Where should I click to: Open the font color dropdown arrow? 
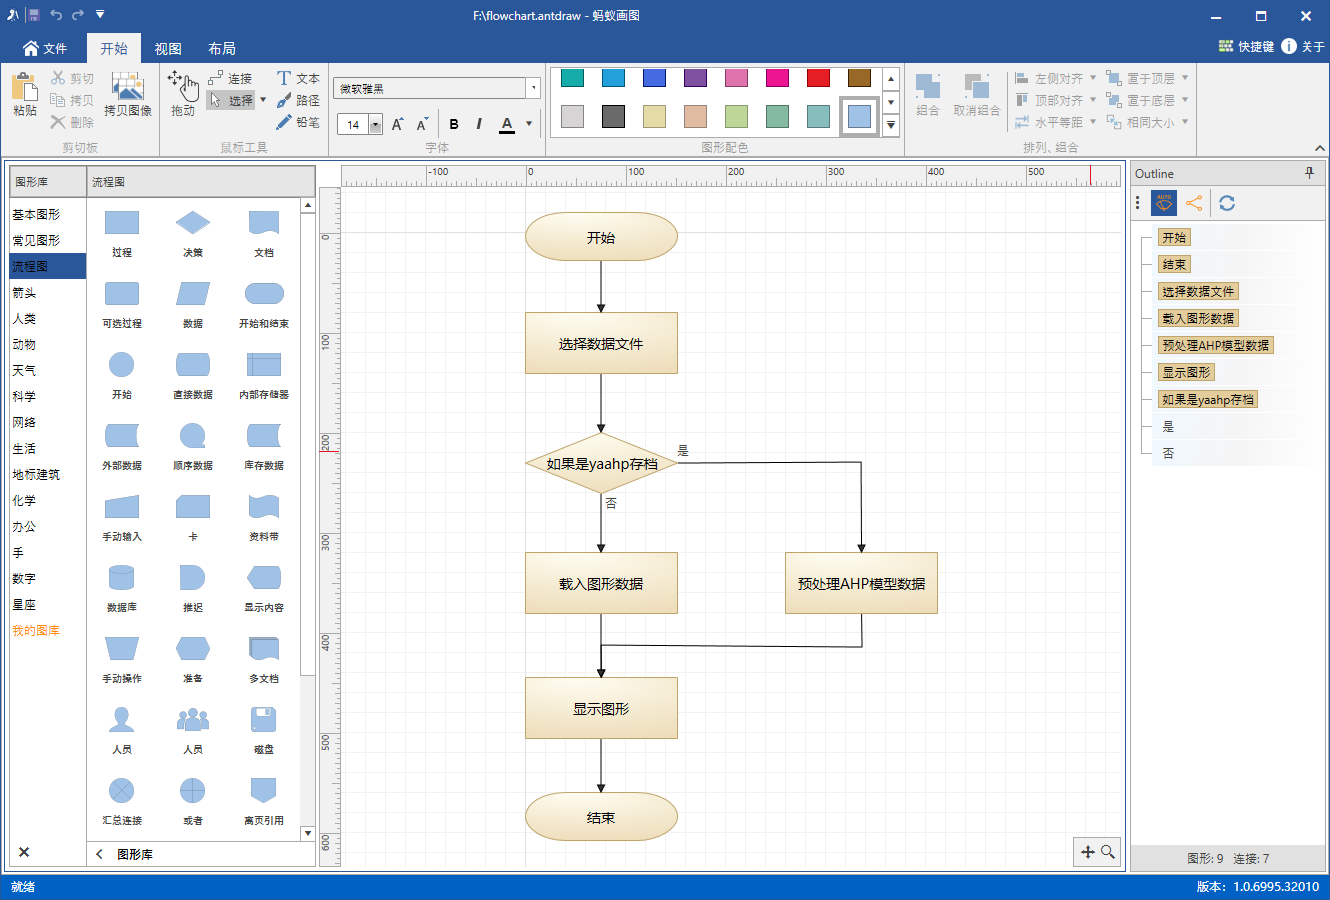click(529, 124)
